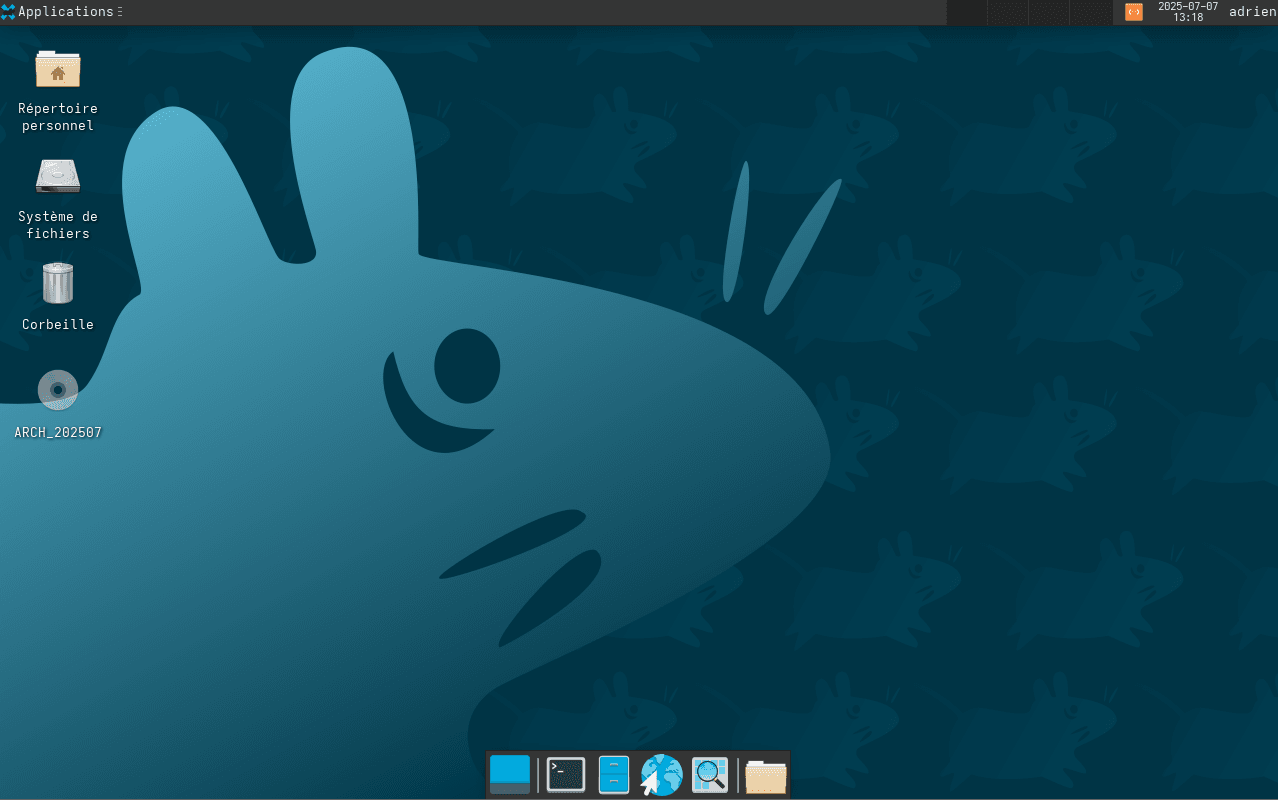Image resolution: width=1278 pixels, height=800 pixels.
Task: Select the ARCH_202507 disc icon
Action: pyautogui.click(x=58, y=390)
